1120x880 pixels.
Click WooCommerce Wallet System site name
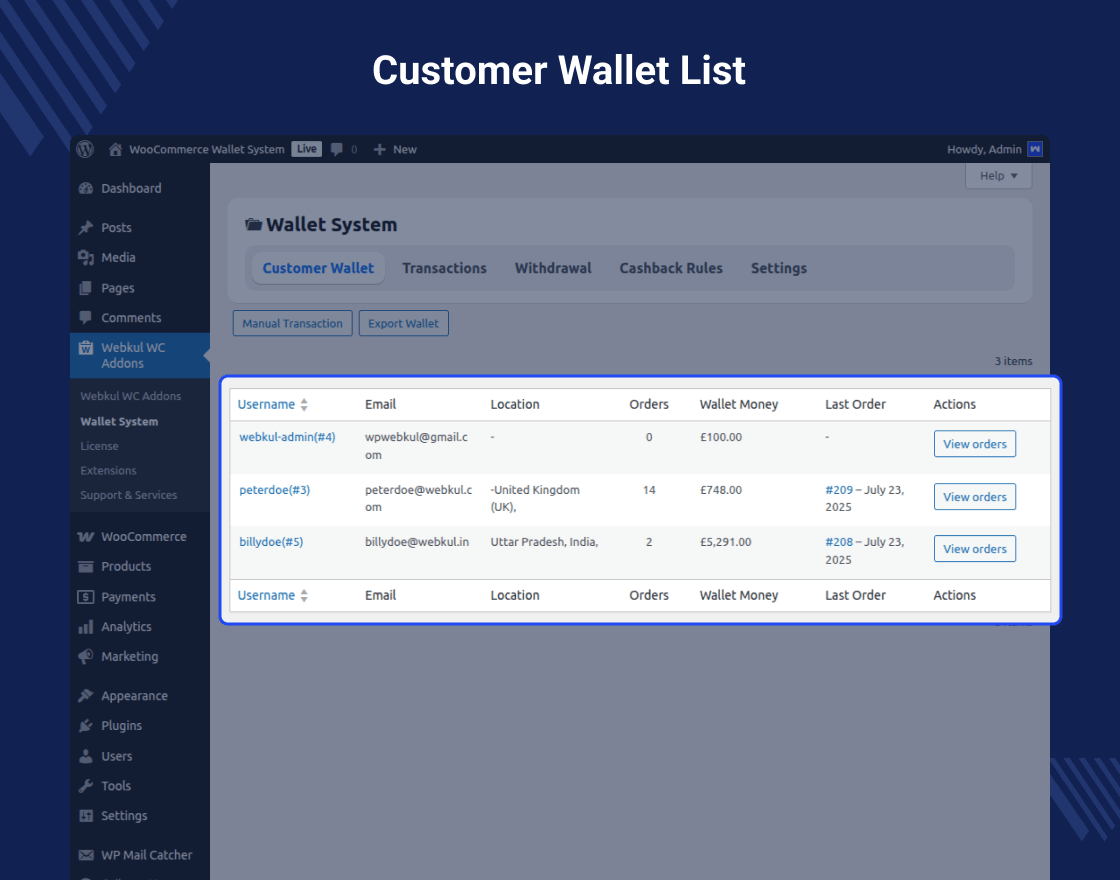coord(206,149)
